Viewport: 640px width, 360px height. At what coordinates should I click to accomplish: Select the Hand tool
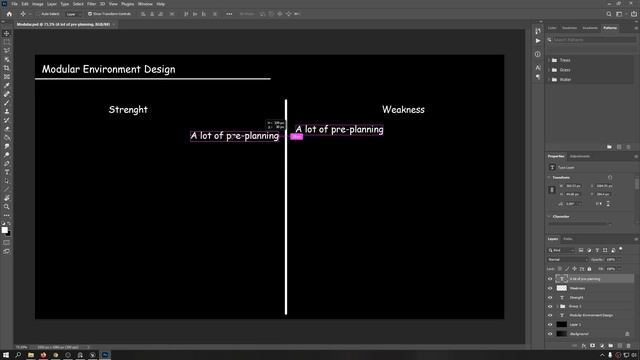7,198
